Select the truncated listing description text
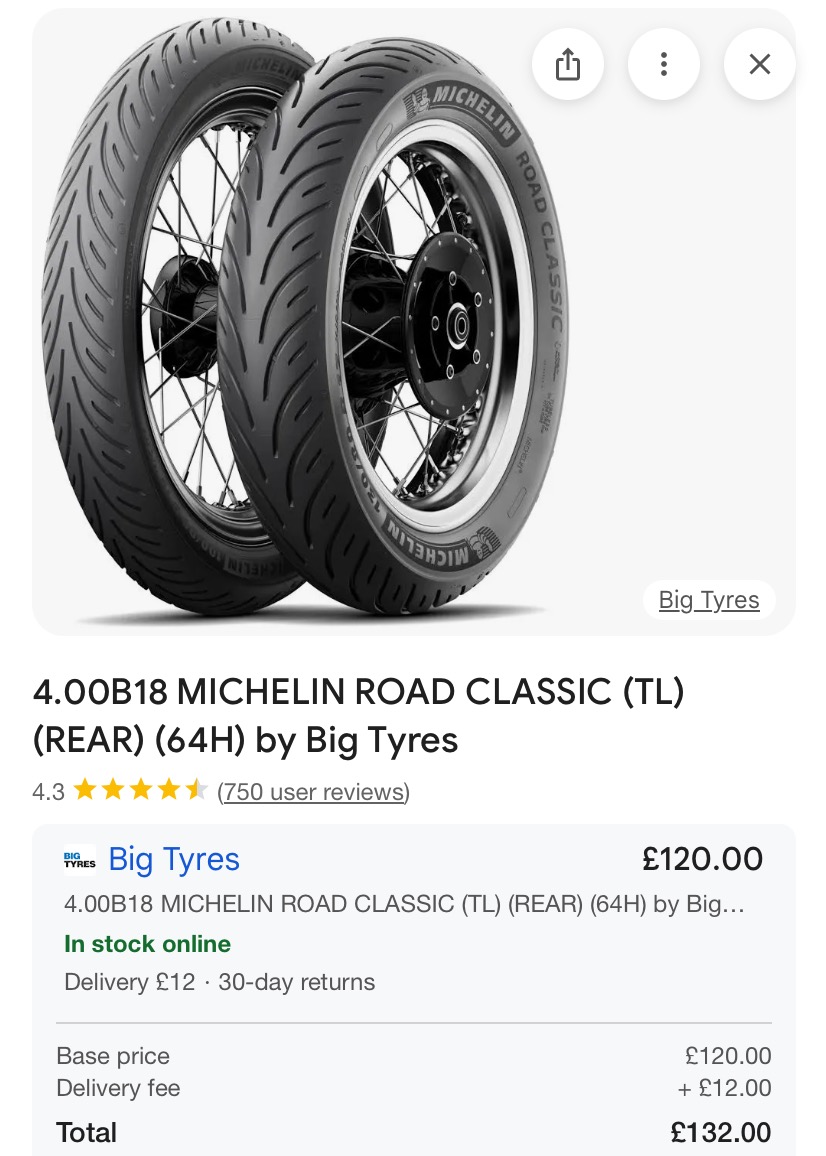Screen dimensions: 826x1156 click(404, 905)
